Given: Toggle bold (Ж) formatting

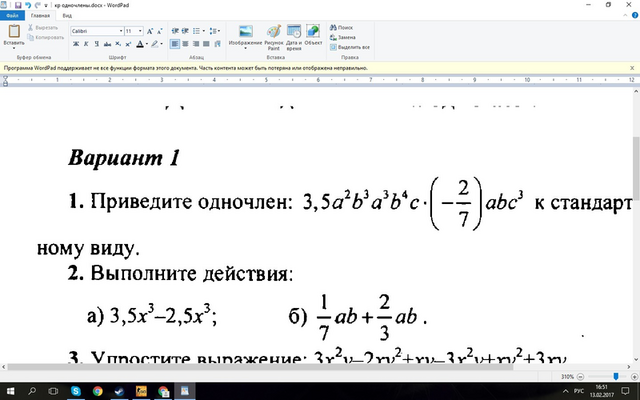Looking at the screenshot, I should [76, 44].
